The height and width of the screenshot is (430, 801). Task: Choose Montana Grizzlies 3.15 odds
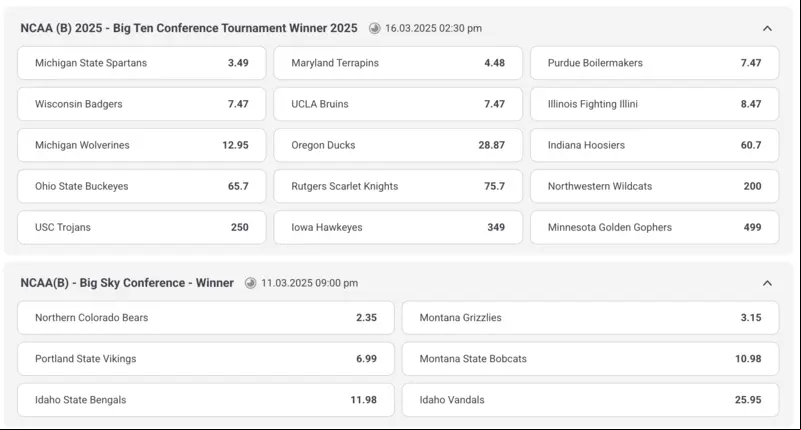point(591,318)
